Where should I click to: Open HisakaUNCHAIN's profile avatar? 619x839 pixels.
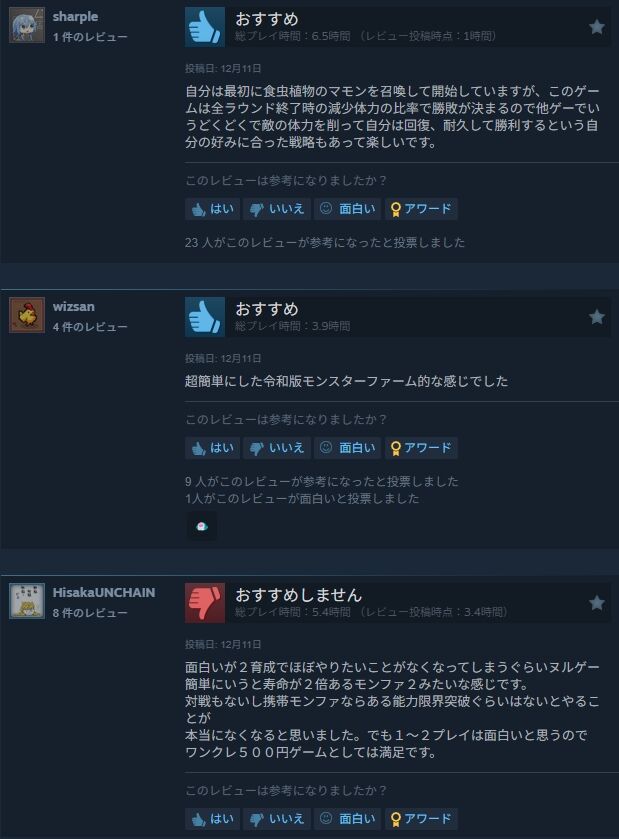tap(27, 600)
